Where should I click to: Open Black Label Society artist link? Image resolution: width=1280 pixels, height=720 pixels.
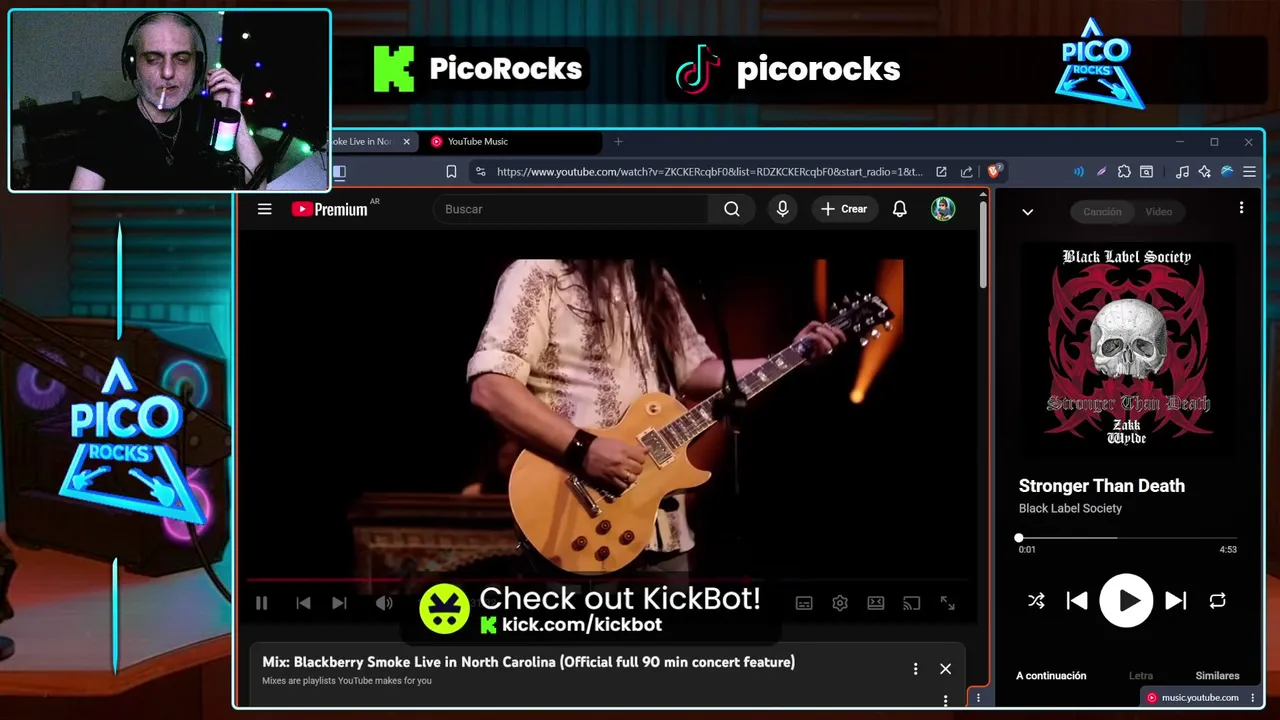pyautogui.click(x=1070, y=508)
